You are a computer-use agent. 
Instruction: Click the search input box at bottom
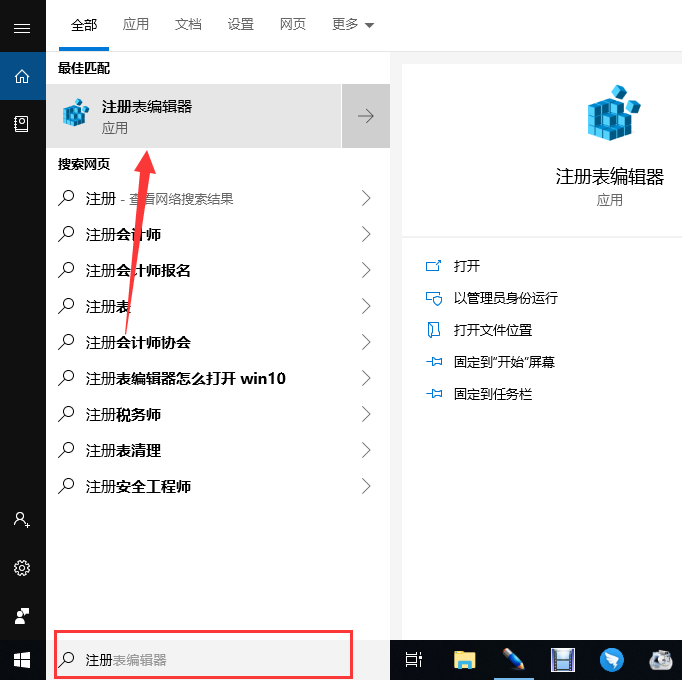tap(204, 660)
